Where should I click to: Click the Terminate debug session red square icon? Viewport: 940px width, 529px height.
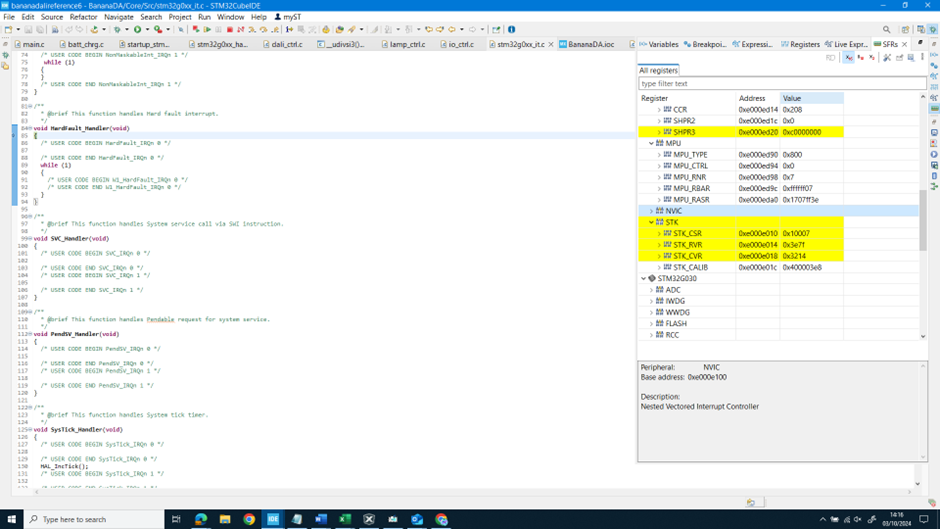(x=230, y=30)
